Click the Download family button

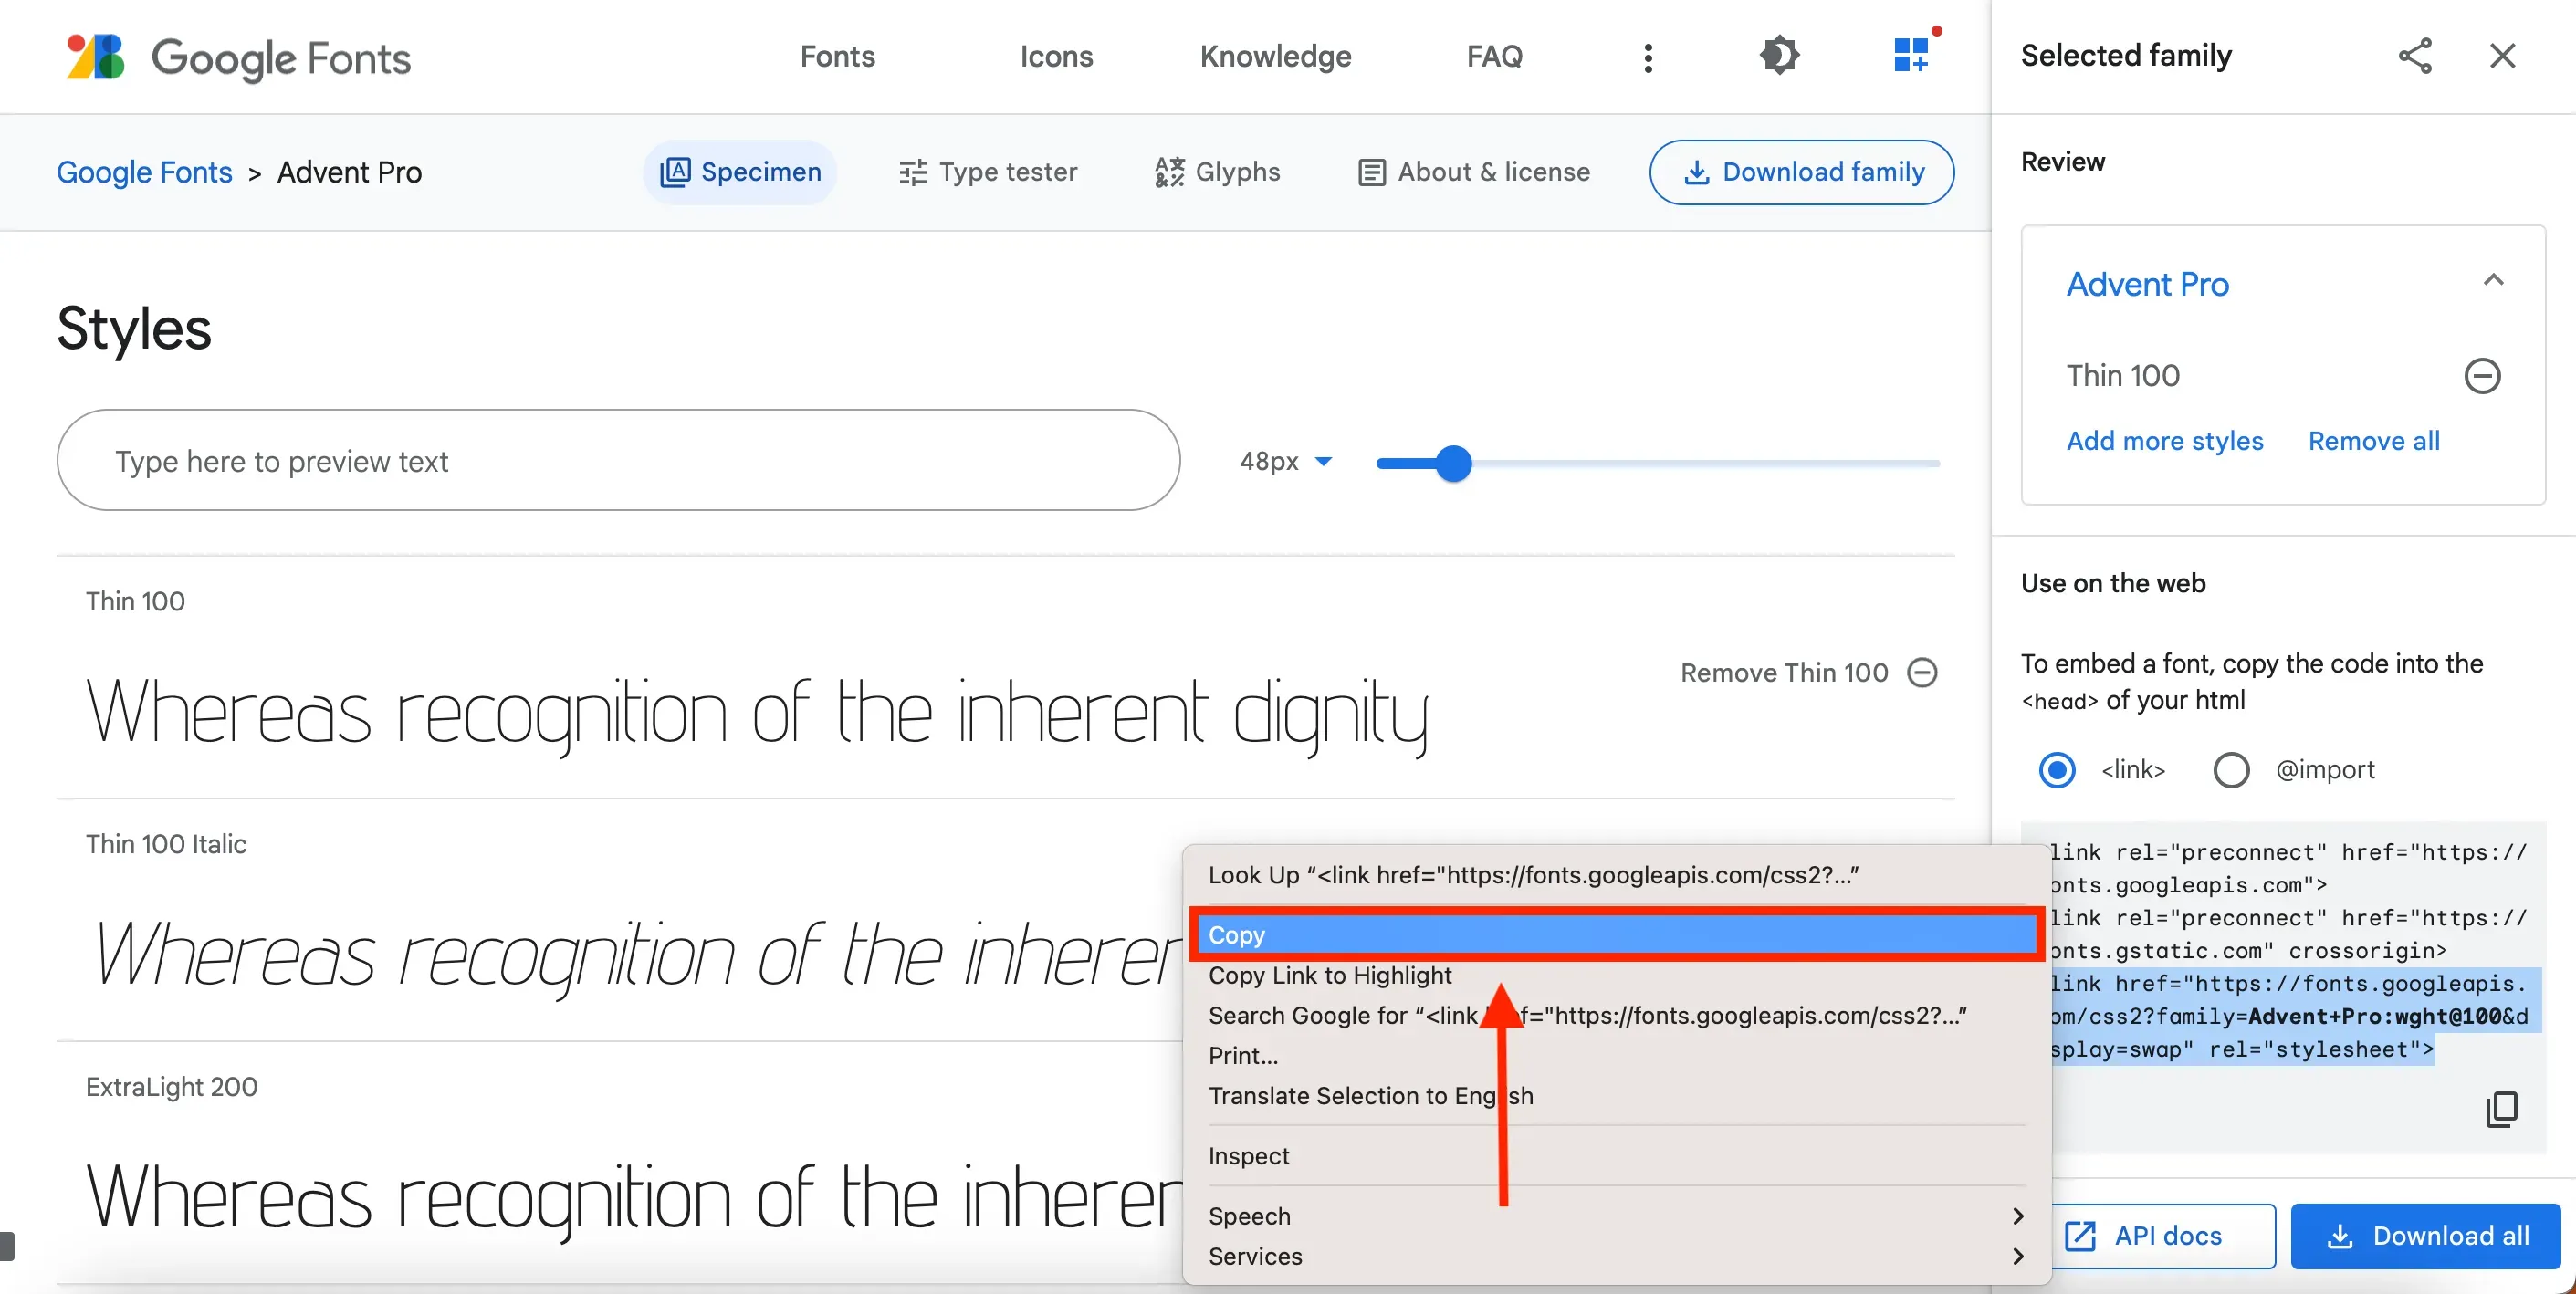tap(1802, 172)
